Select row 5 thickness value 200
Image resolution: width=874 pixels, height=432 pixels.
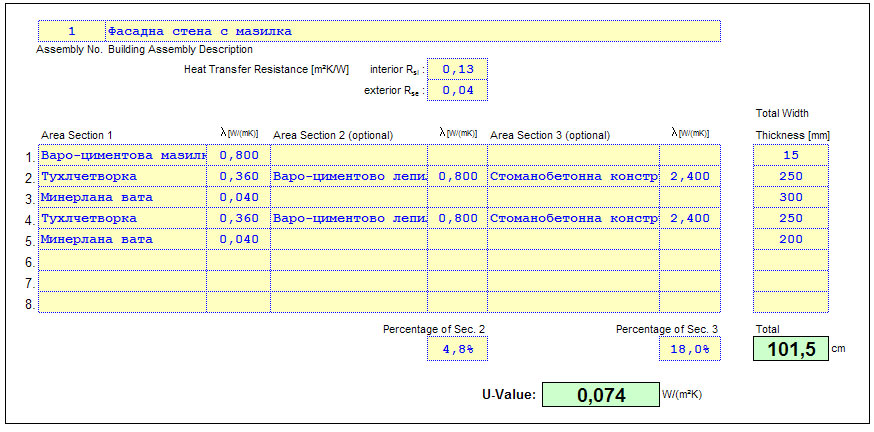[x=790, y=239]
